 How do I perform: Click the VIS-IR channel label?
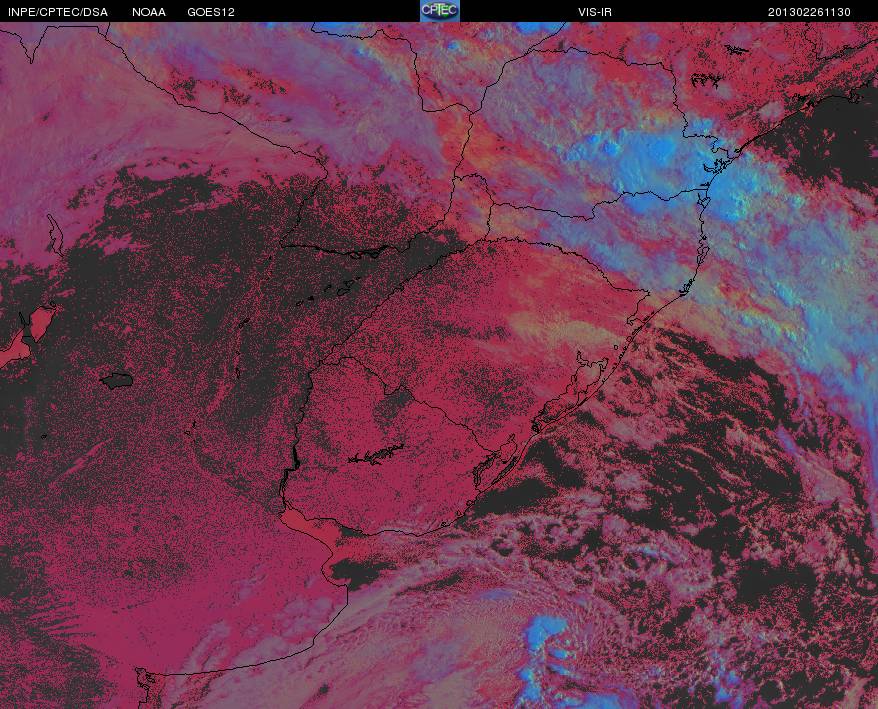point(595,12)
